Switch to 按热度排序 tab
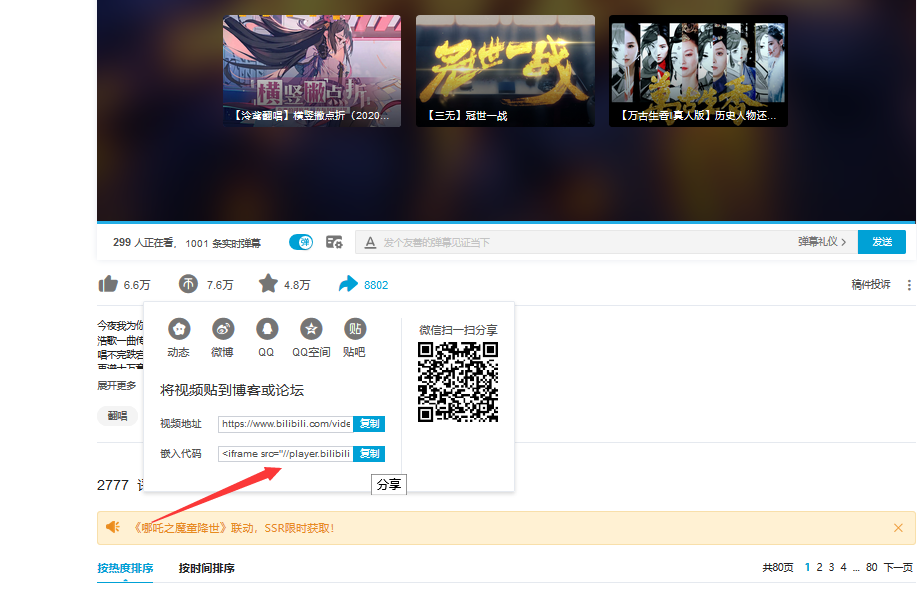Screen dimensions: 917x596 (x=125, y=568)
